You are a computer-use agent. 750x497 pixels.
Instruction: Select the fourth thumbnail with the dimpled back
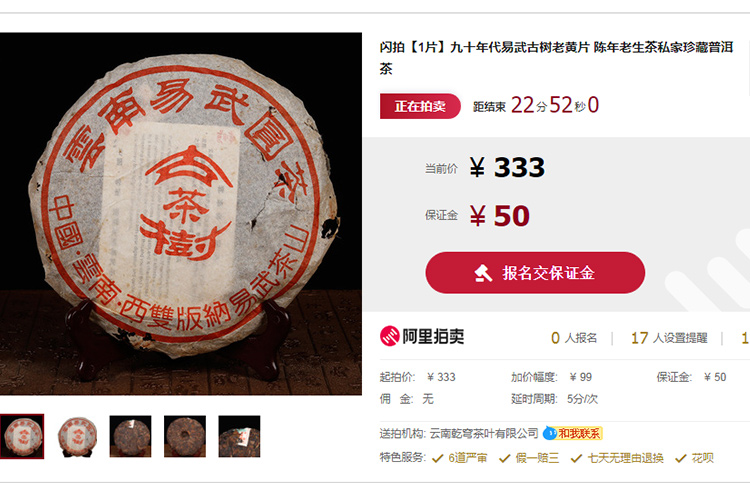point(185,436)
